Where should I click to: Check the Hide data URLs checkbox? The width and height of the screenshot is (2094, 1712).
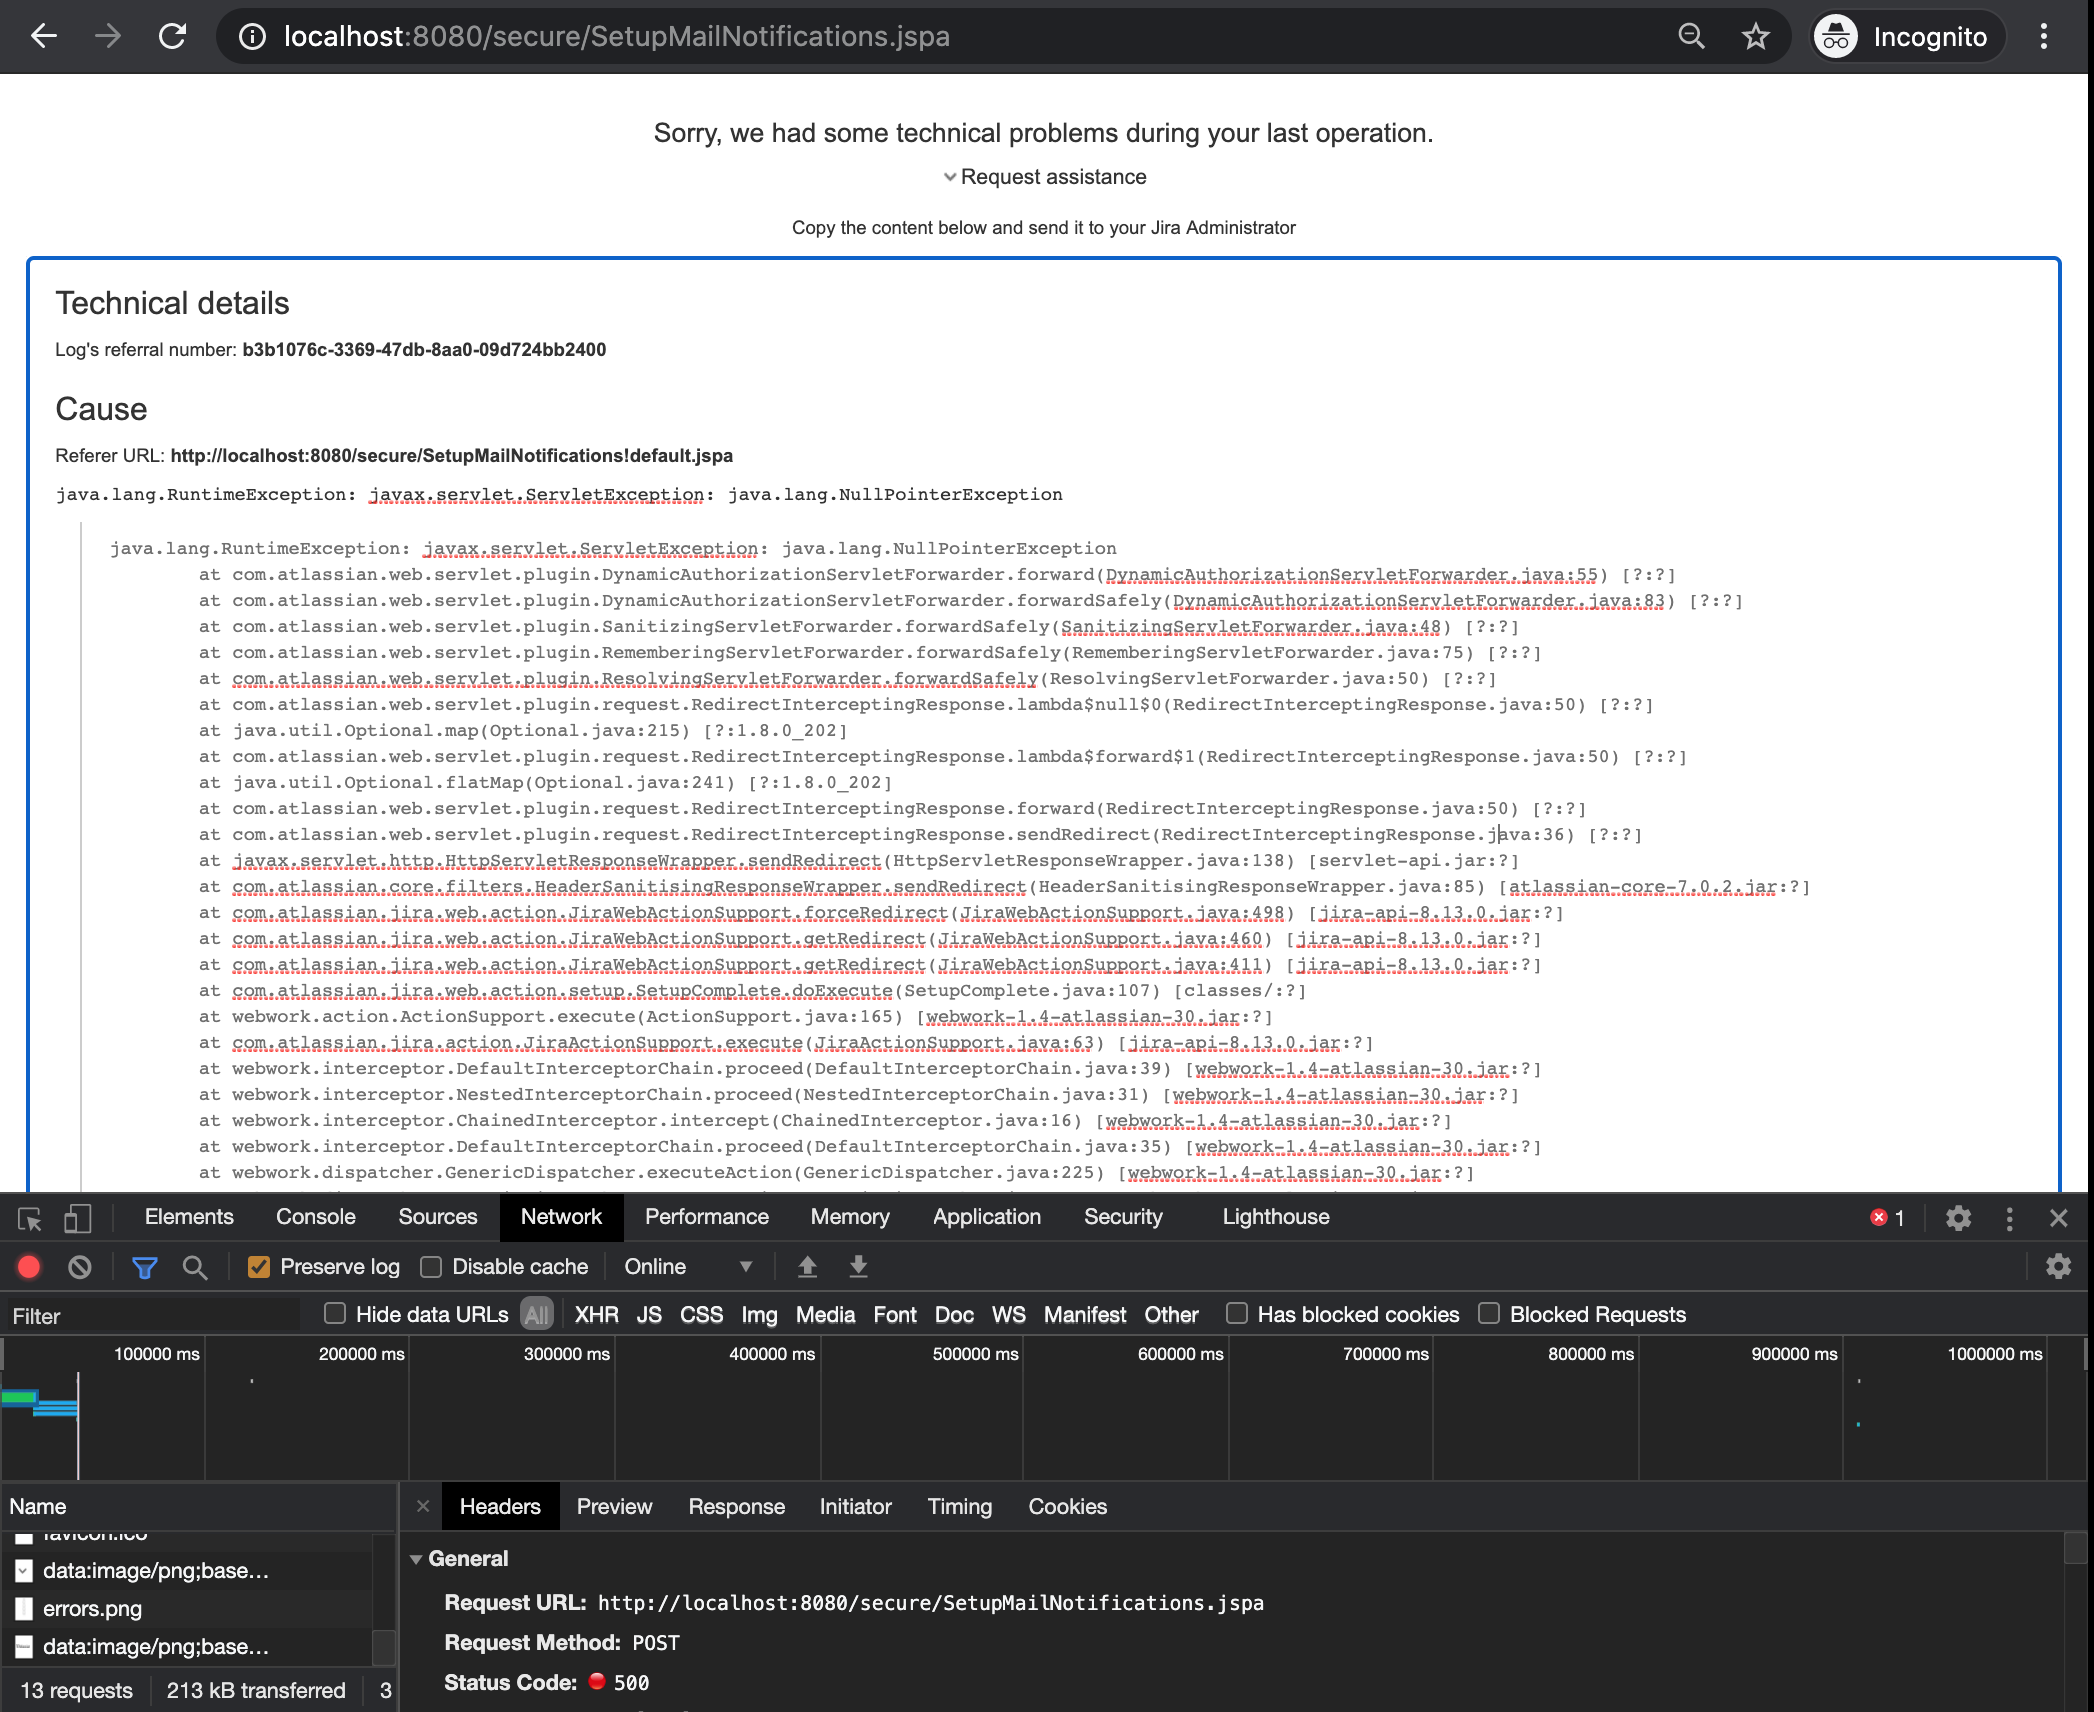[x=335, y=1314]
